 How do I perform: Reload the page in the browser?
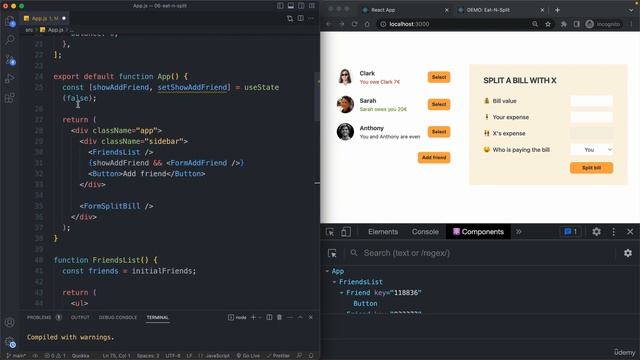pyautogui.click(x=354, y=24)
